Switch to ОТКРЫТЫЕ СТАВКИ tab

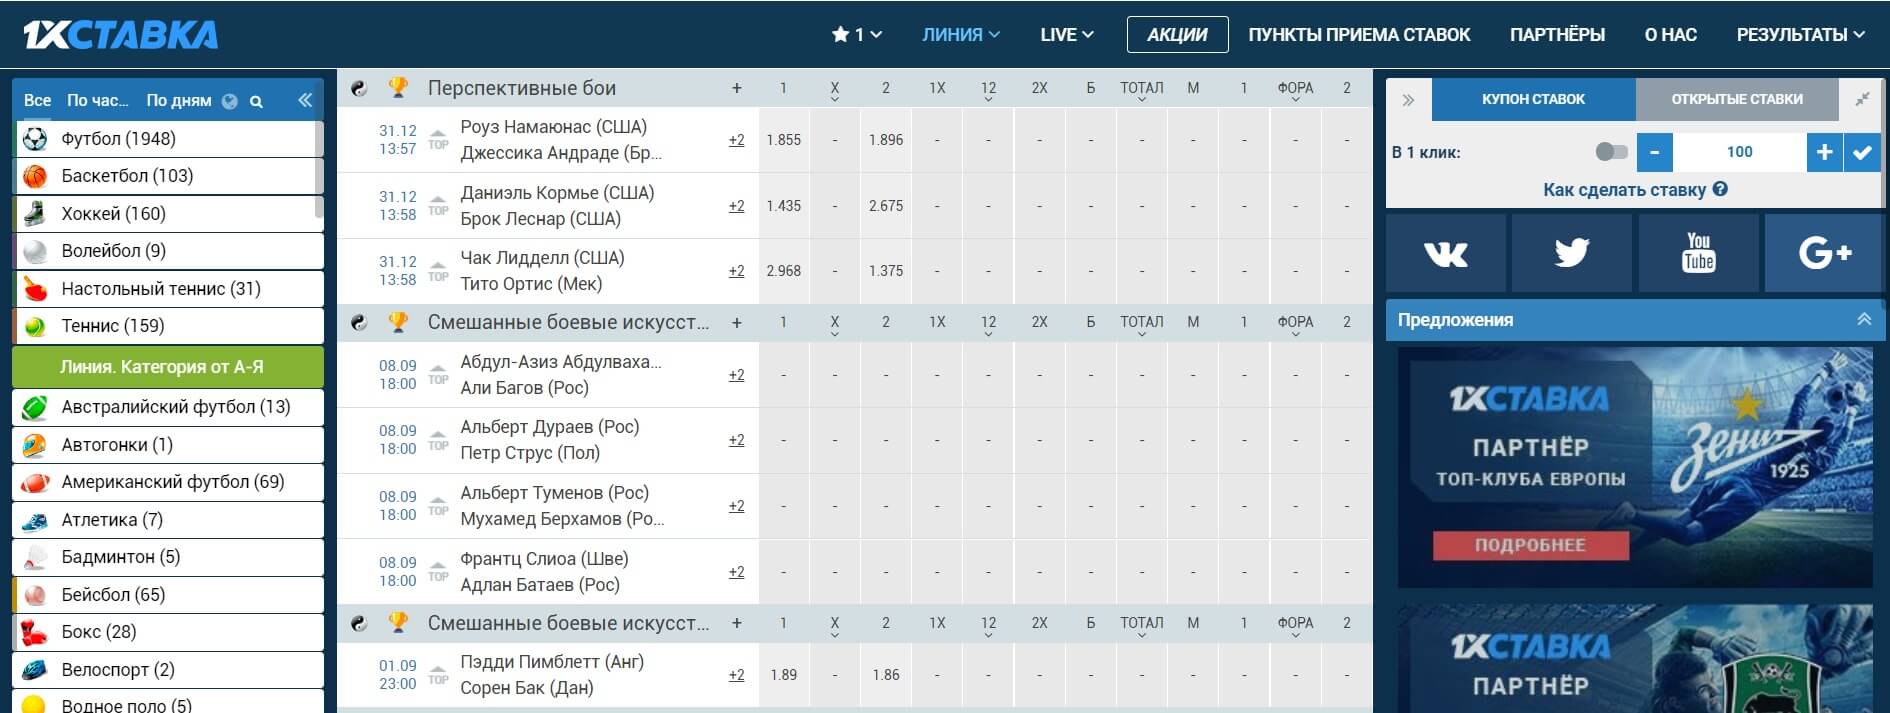[1737, 99]
